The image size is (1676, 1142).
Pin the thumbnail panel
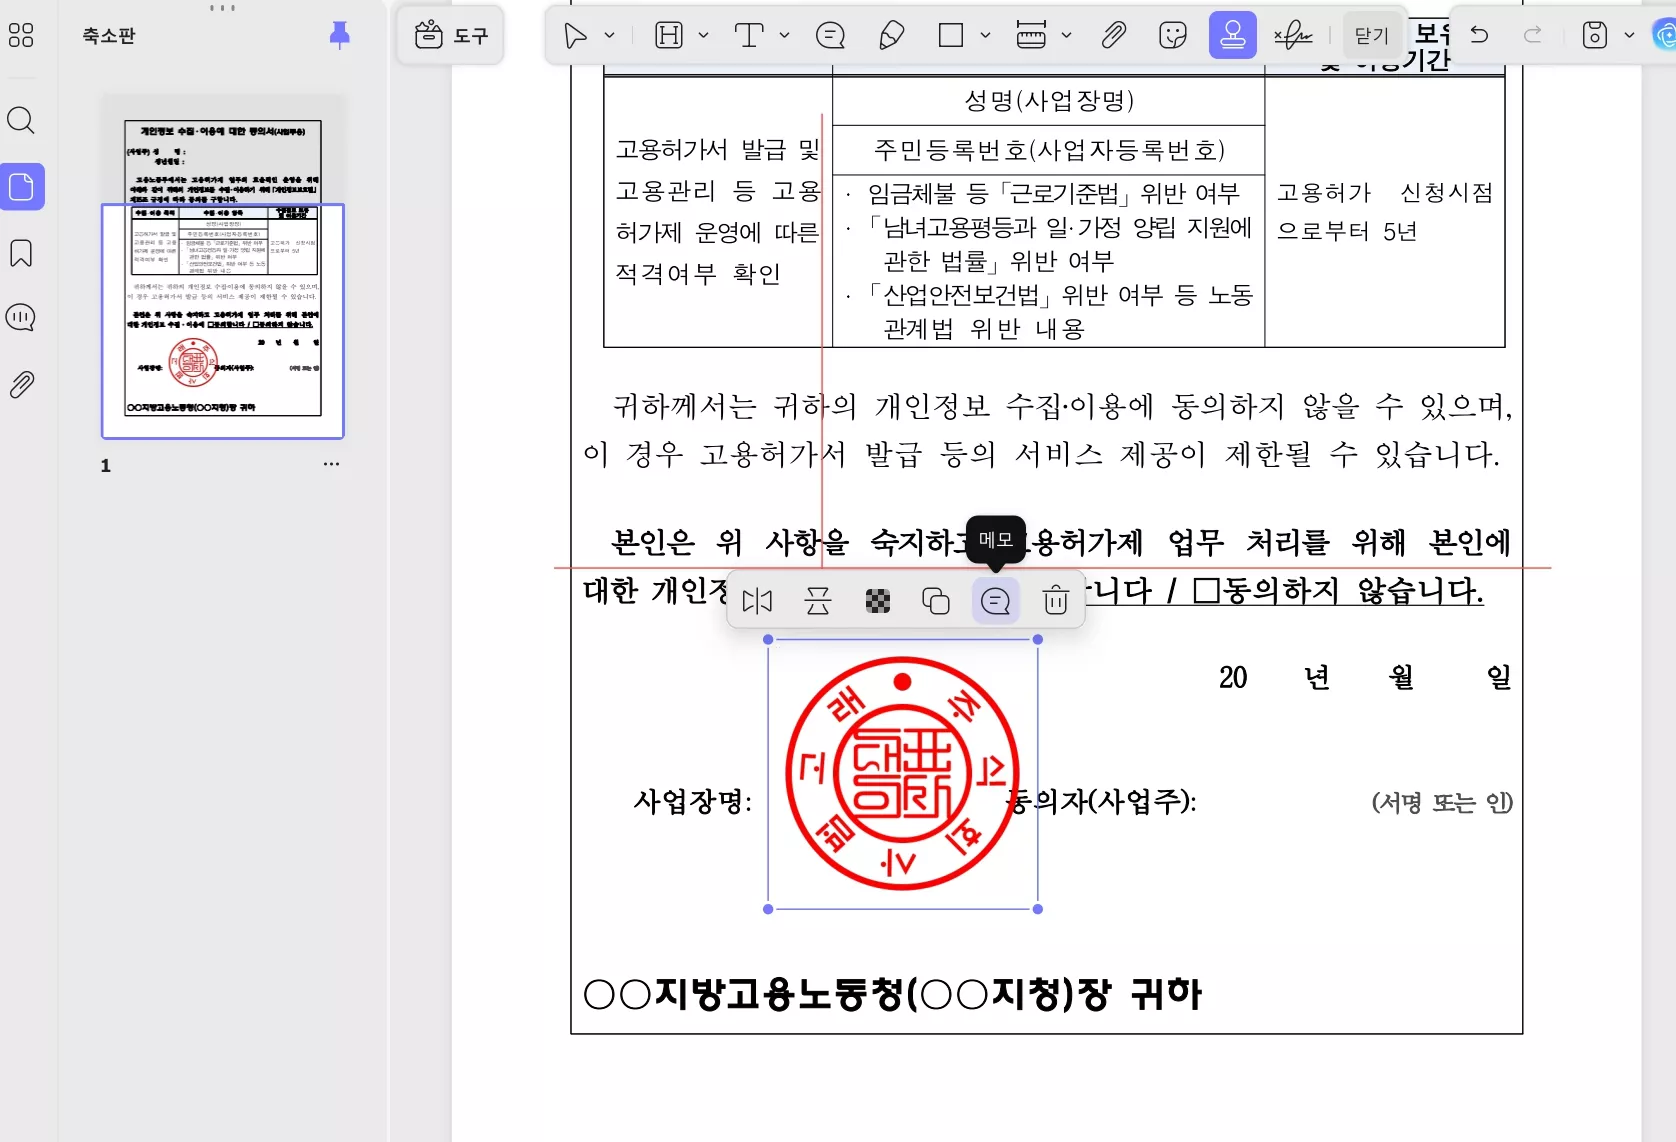point(339,35)
